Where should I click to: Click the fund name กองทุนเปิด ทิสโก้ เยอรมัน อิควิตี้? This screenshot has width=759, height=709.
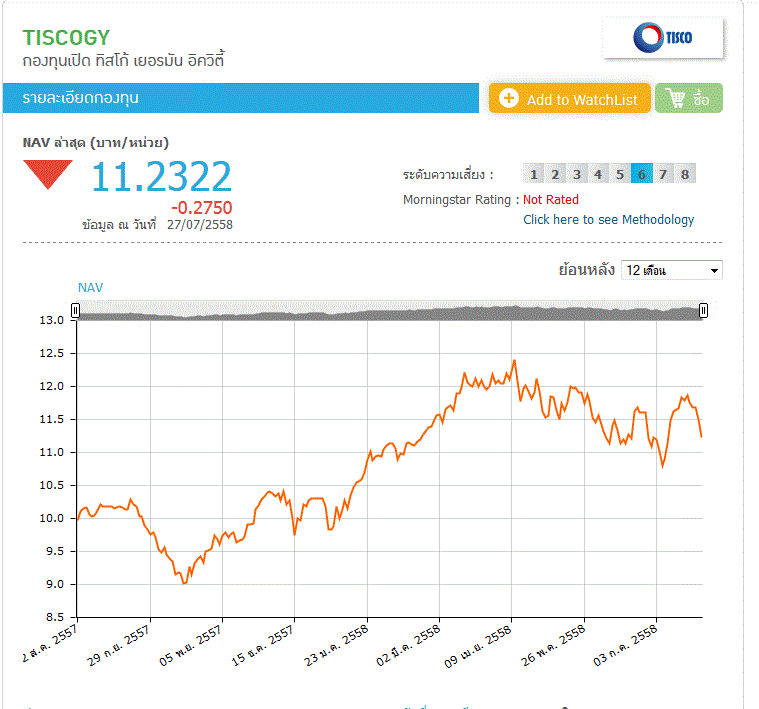pos(123,60)
